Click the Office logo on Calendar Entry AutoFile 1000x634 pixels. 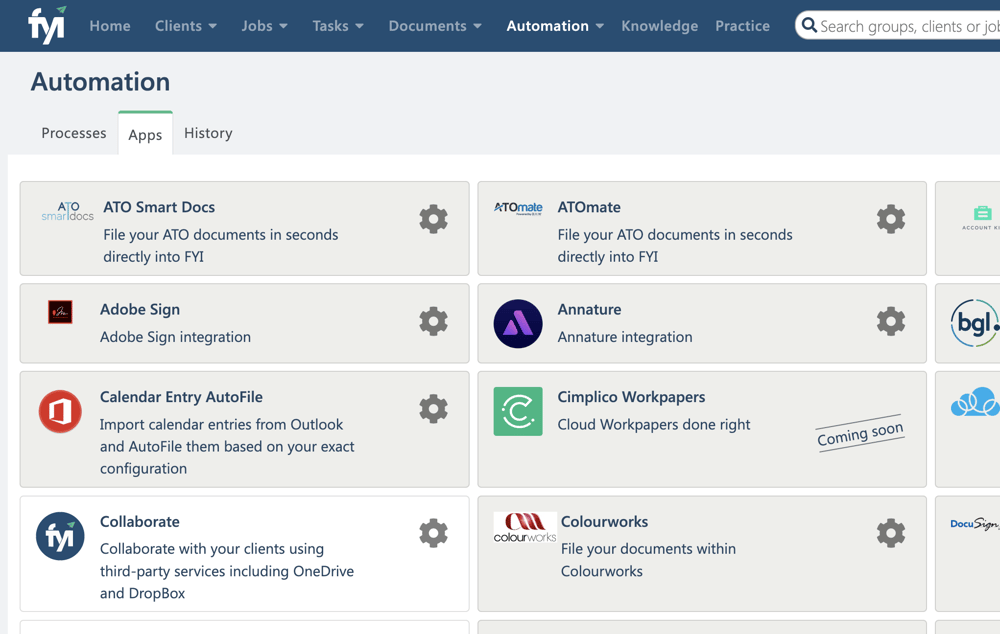pyautogui.click(x=60, y=411)
